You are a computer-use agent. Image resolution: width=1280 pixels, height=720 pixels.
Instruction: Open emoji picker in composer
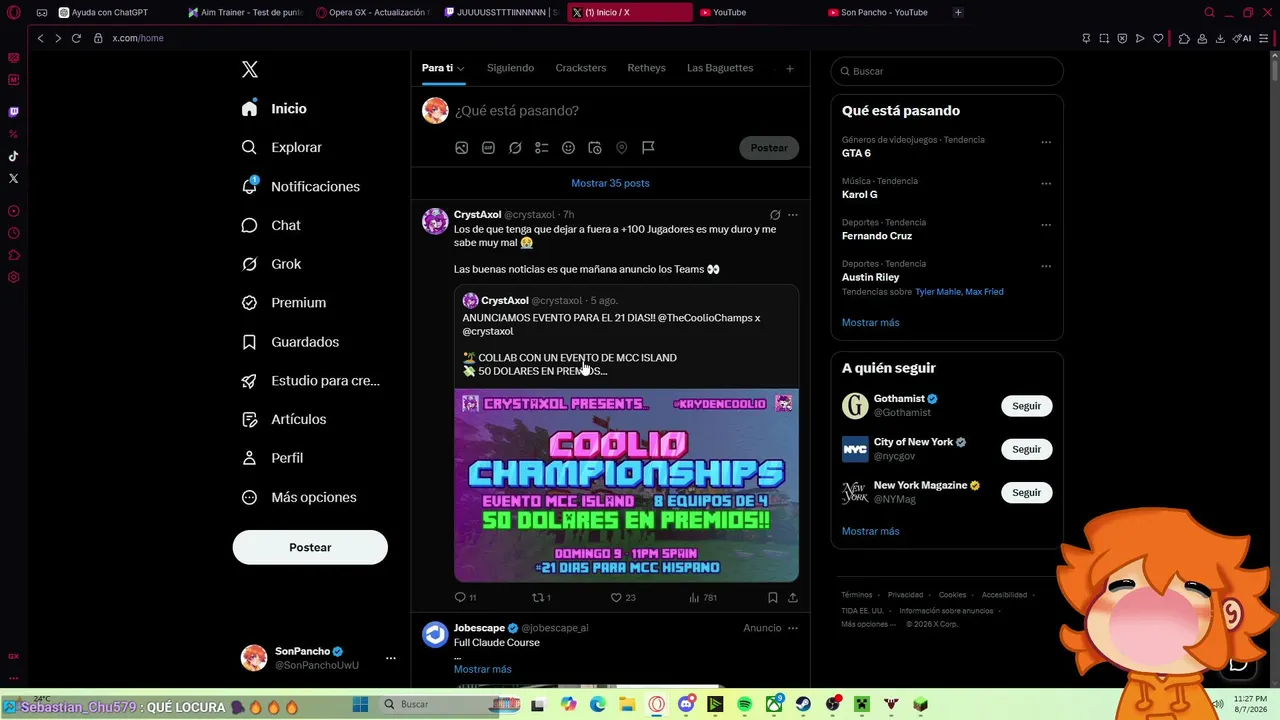[568, 148]
